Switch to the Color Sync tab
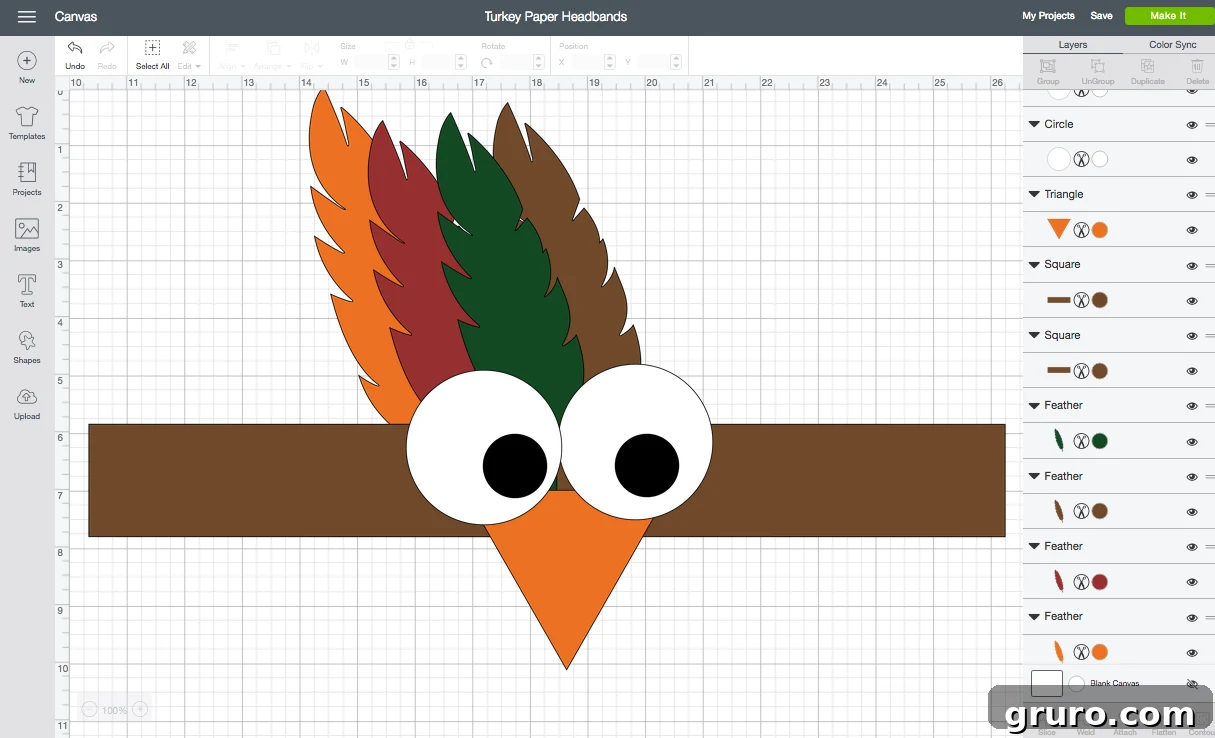The width and height of the screenshot is (1215, 738). click(x=1172, y=45)
